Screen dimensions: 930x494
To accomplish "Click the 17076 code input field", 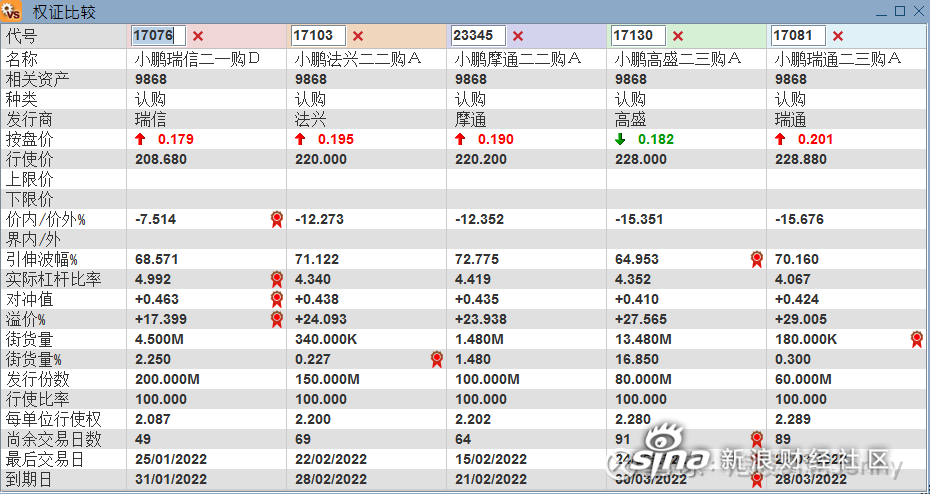I will click(159, 36).
